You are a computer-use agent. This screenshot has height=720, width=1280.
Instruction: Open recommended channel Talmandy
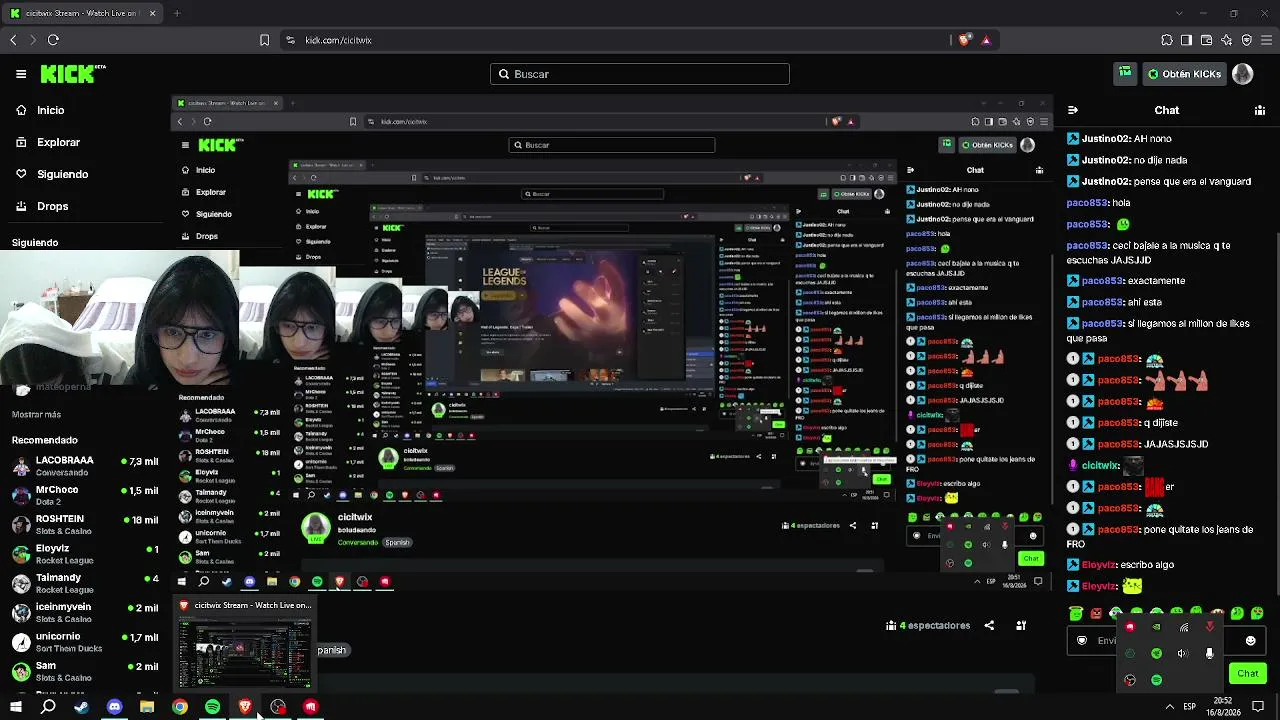coord(85,582)
